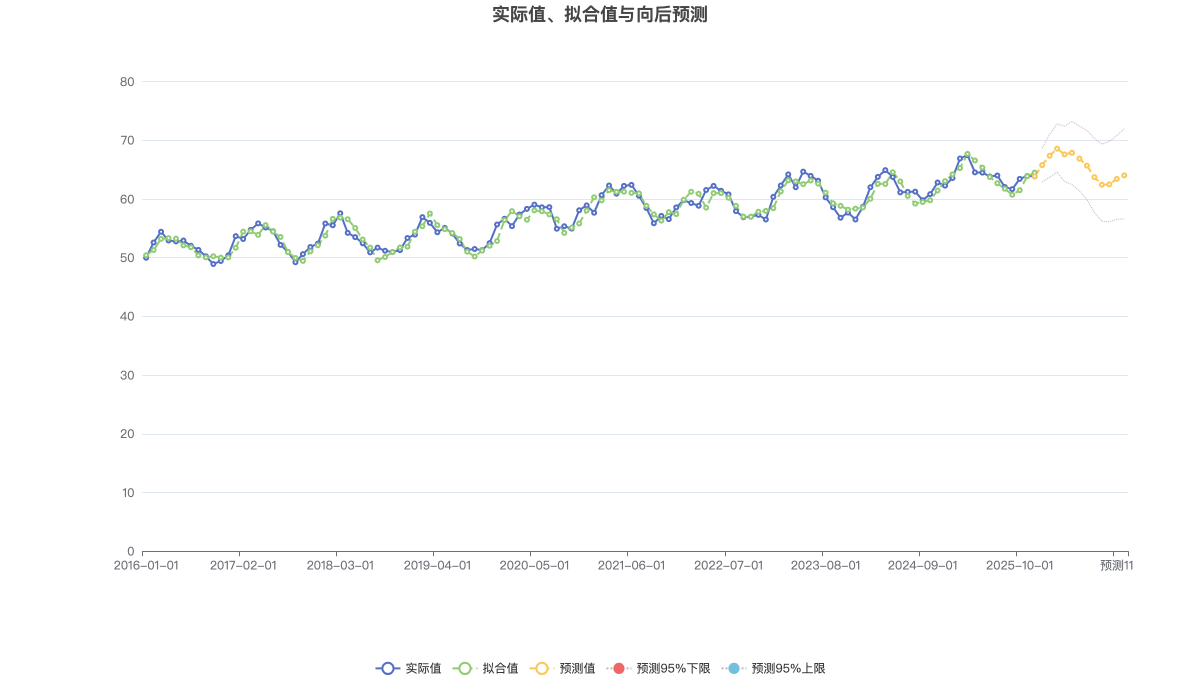The width and height of the screenshot is (1200, 680).
Task: Click the y-axis value 50
Action: 127,258
